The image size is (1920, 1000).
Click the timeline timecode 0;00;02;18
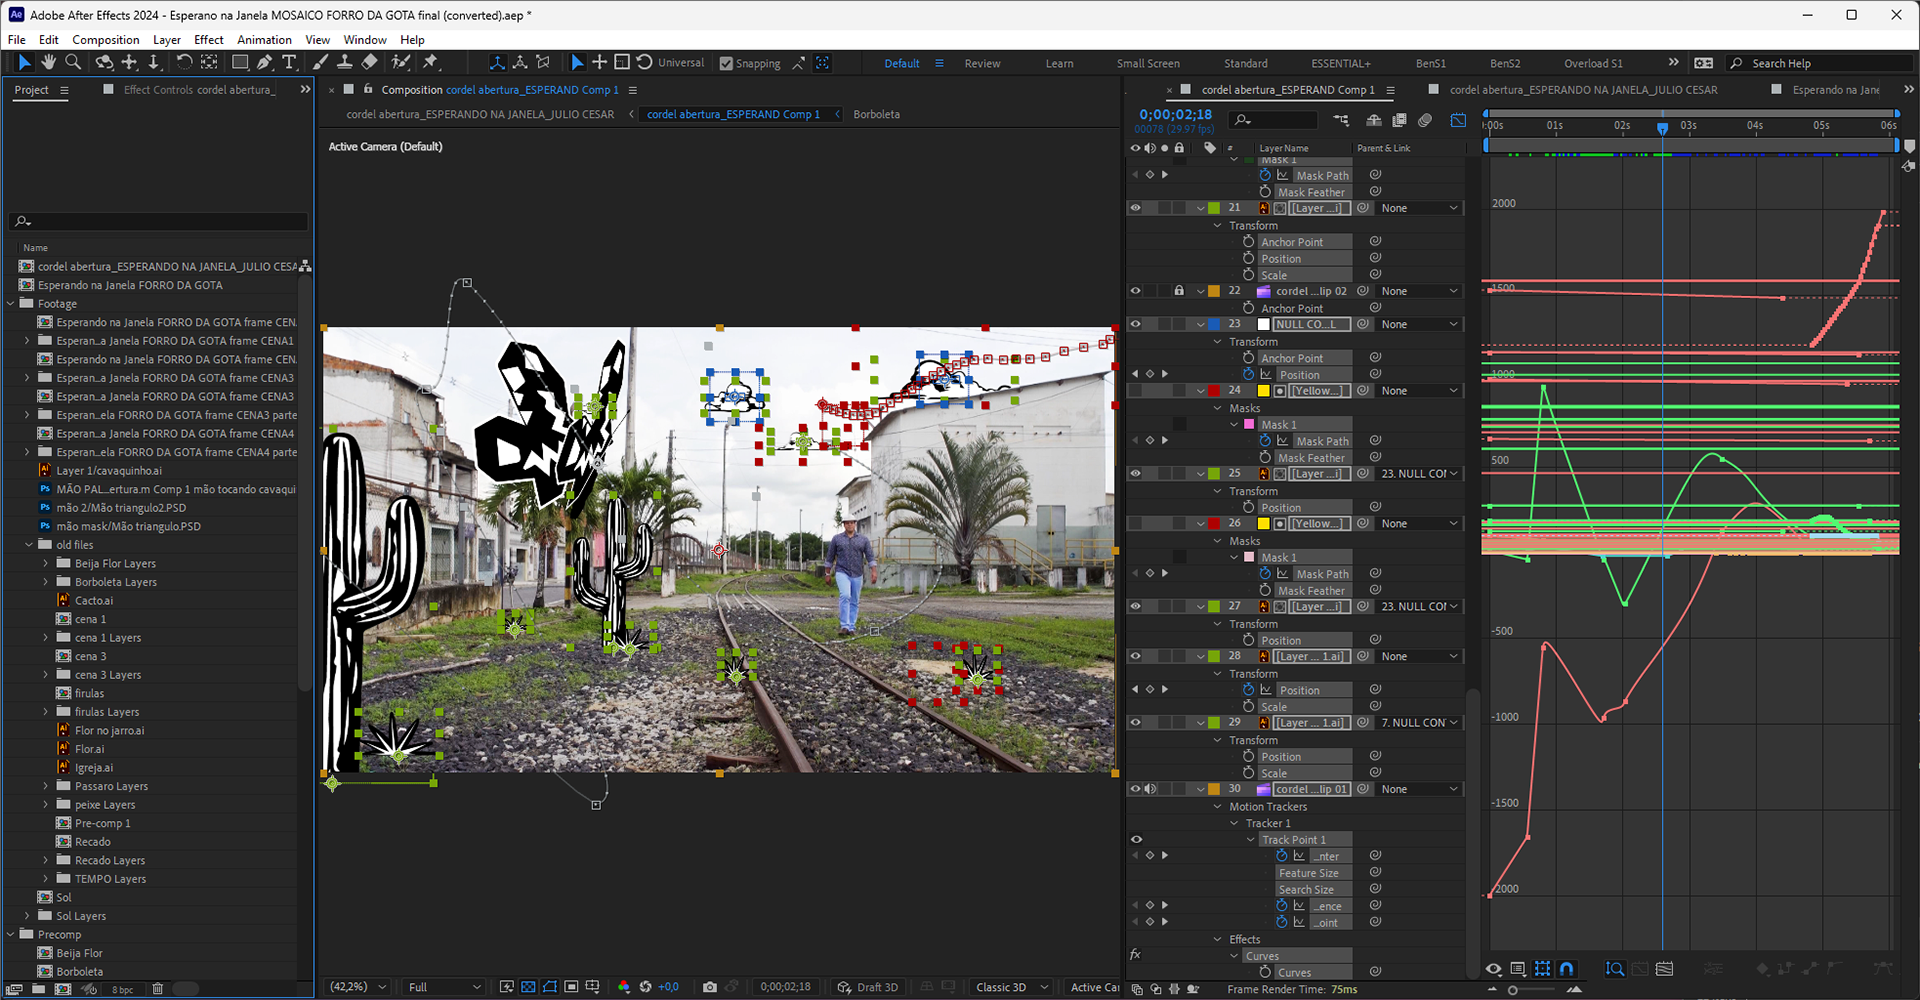[x=1175, y=114]
